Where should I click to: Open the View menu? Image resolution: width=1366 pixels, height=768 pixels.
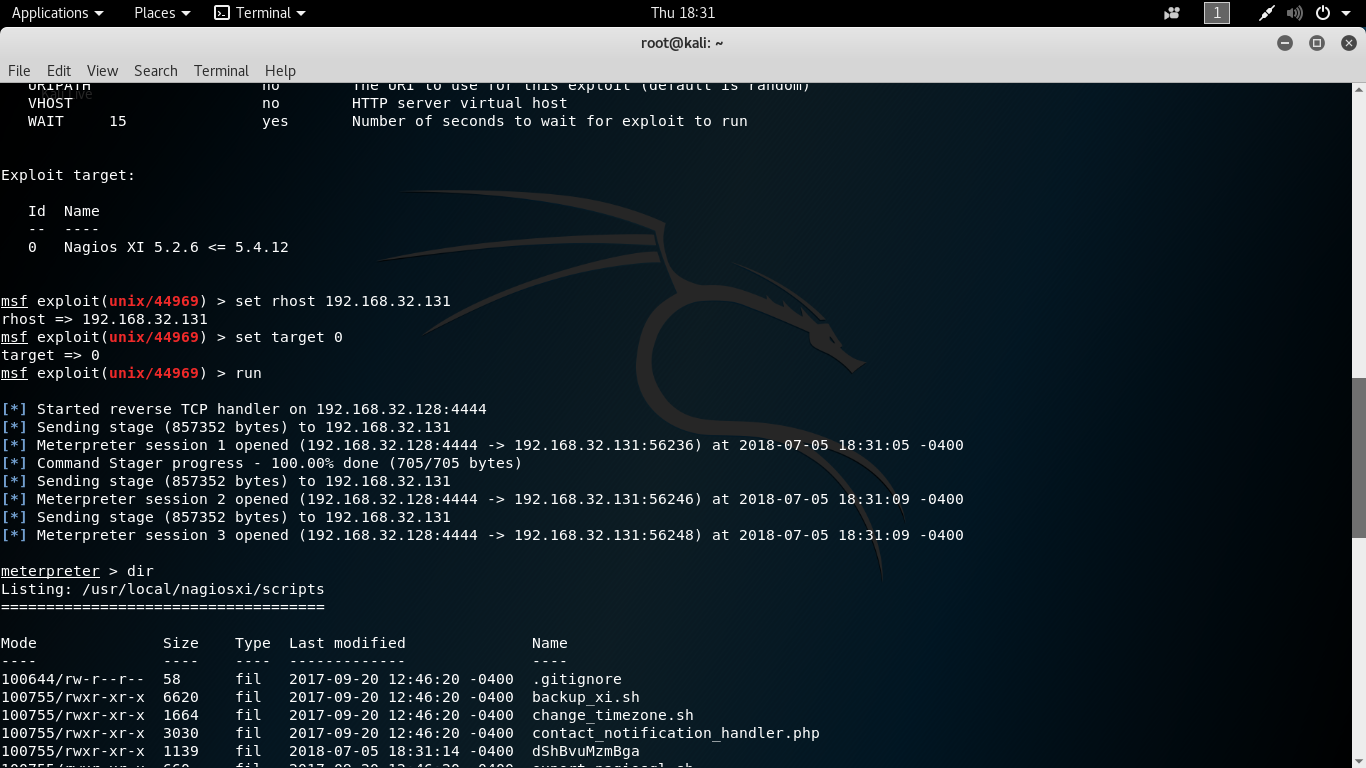click(102, 71)
